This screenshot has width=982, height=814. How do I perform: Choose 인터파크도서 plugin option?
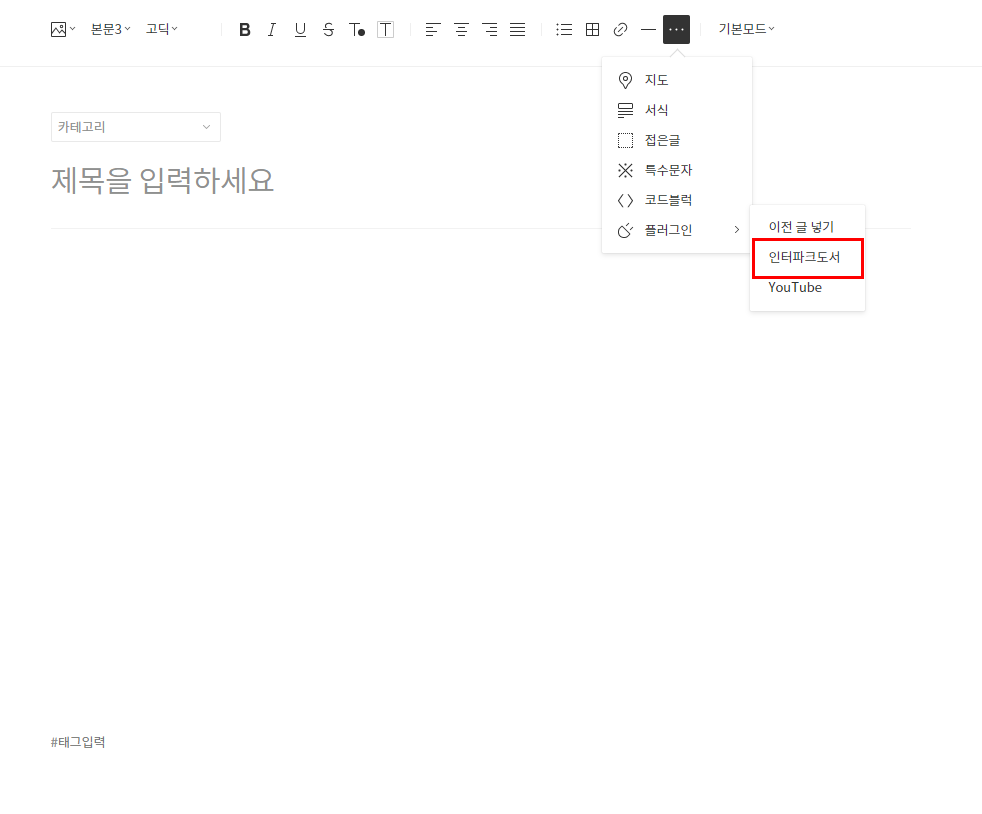click(x=807, y=257)
